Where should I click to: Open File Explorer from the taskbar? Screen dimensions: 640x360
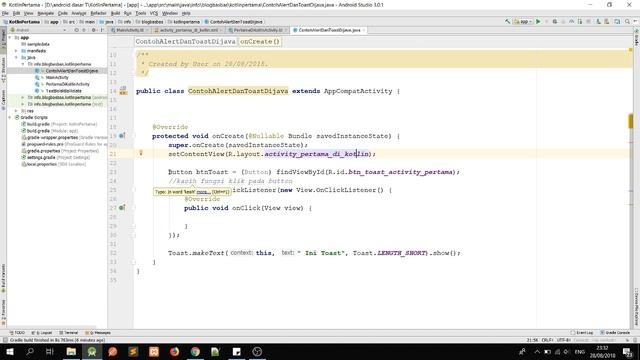pyautogui.click(x=71, y=351)
